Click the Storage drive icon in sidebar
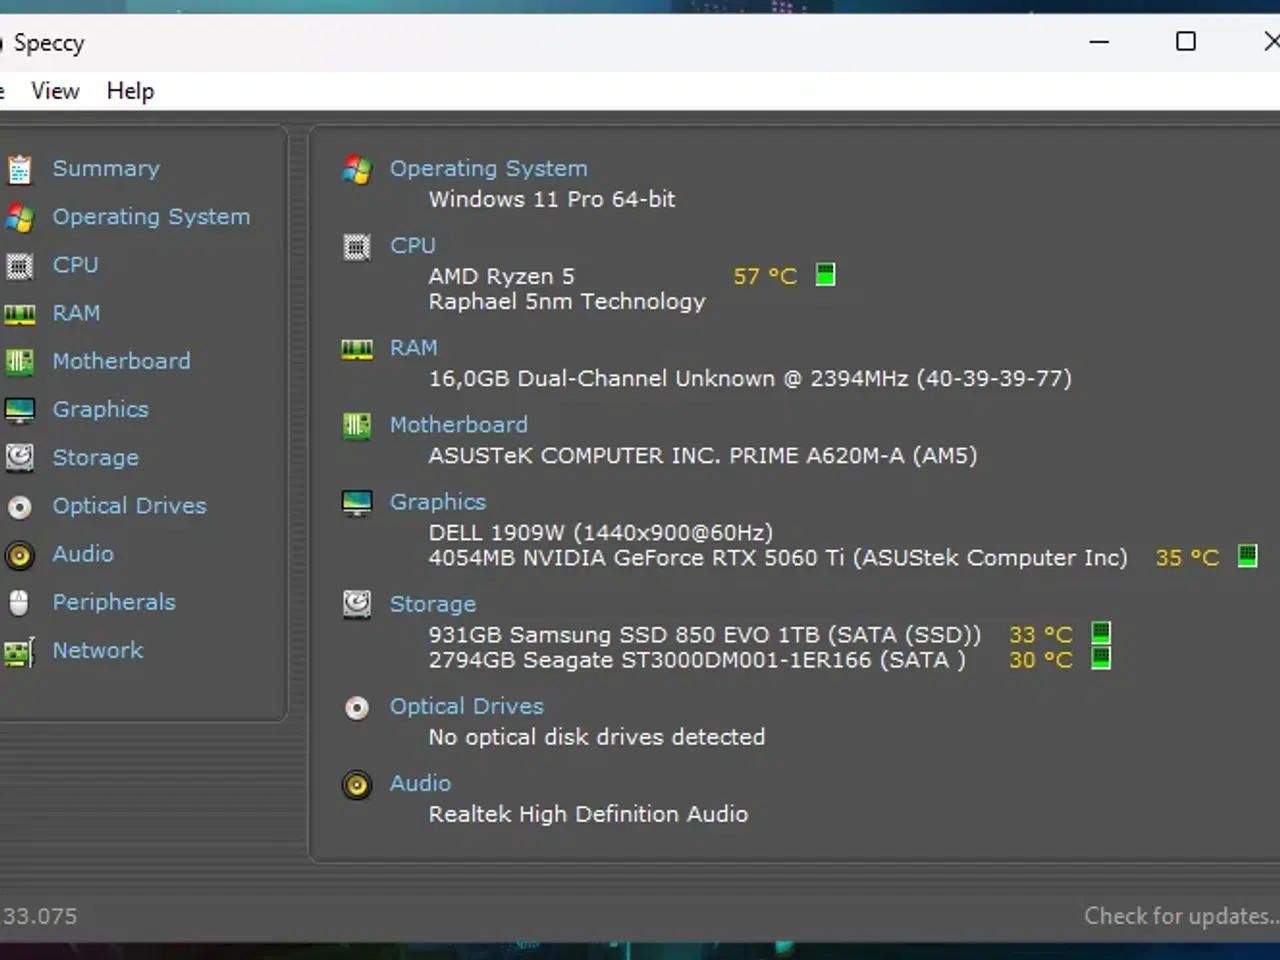 19,457
